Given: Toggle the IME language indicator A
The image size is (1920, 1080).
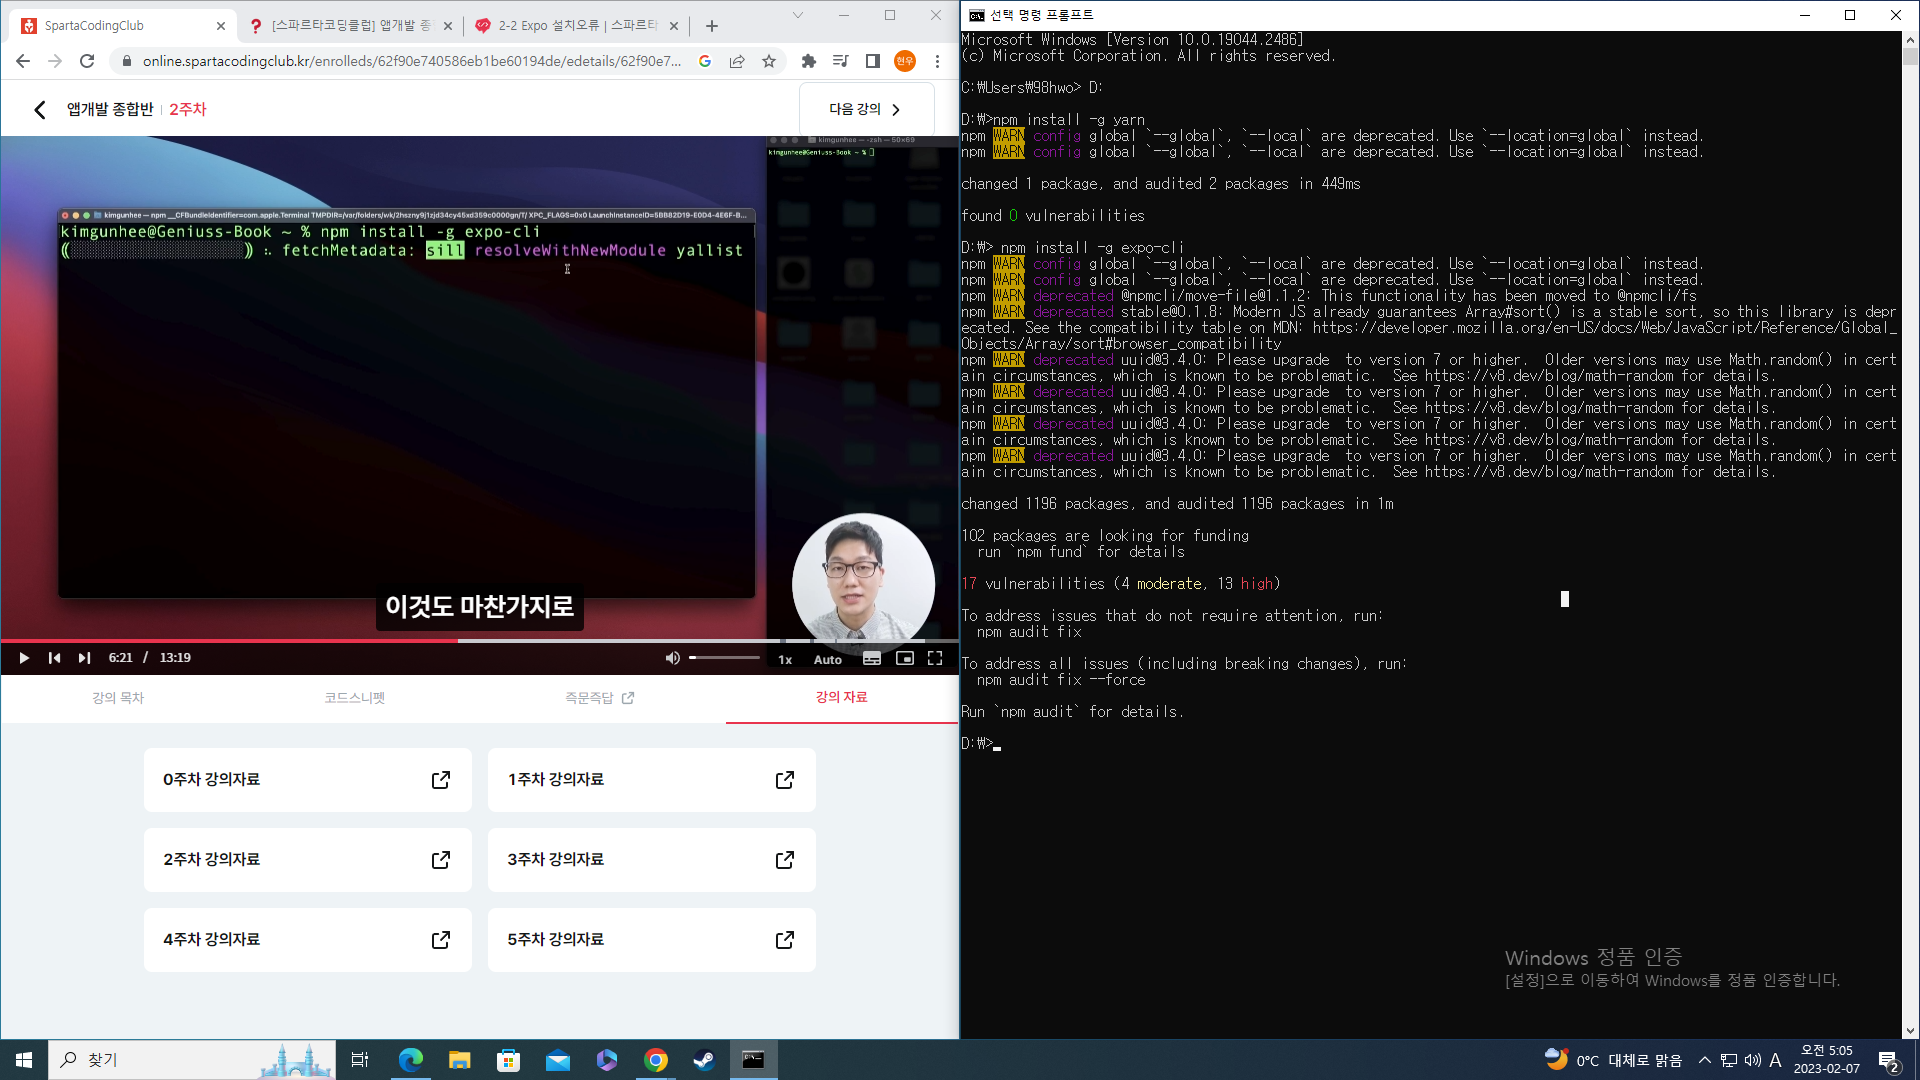Looking at the screenshot, I should 1776,1060.
